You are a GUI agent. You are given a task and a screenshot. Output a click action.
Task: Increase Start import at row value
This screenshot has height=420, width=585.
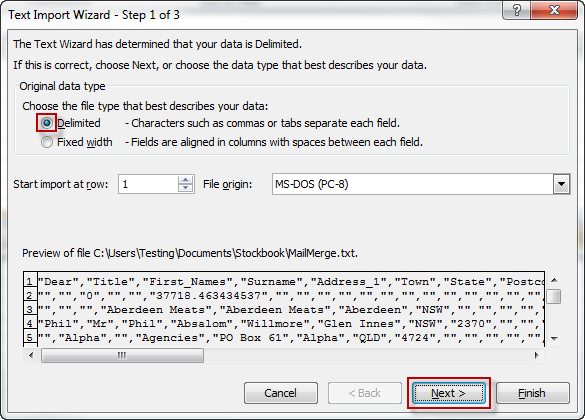(185, 180)
